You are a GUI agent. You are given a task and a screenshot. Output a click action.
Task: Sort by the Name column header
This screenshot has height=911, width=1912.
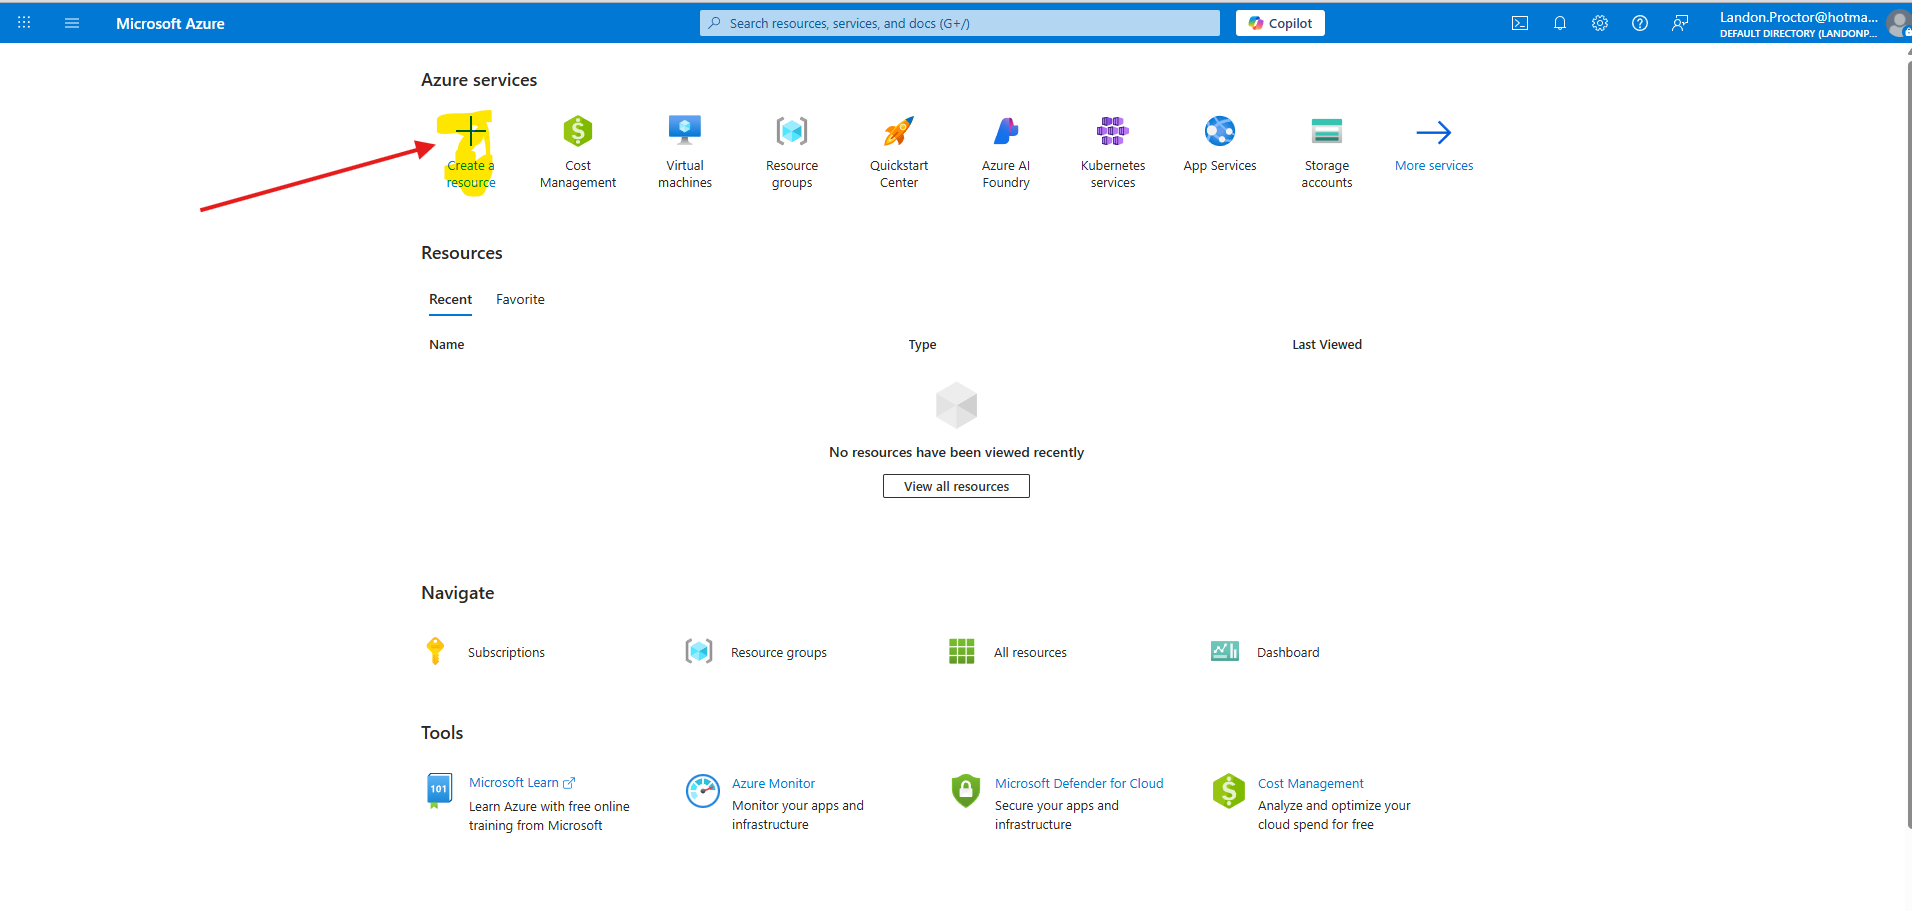(446, 344)
